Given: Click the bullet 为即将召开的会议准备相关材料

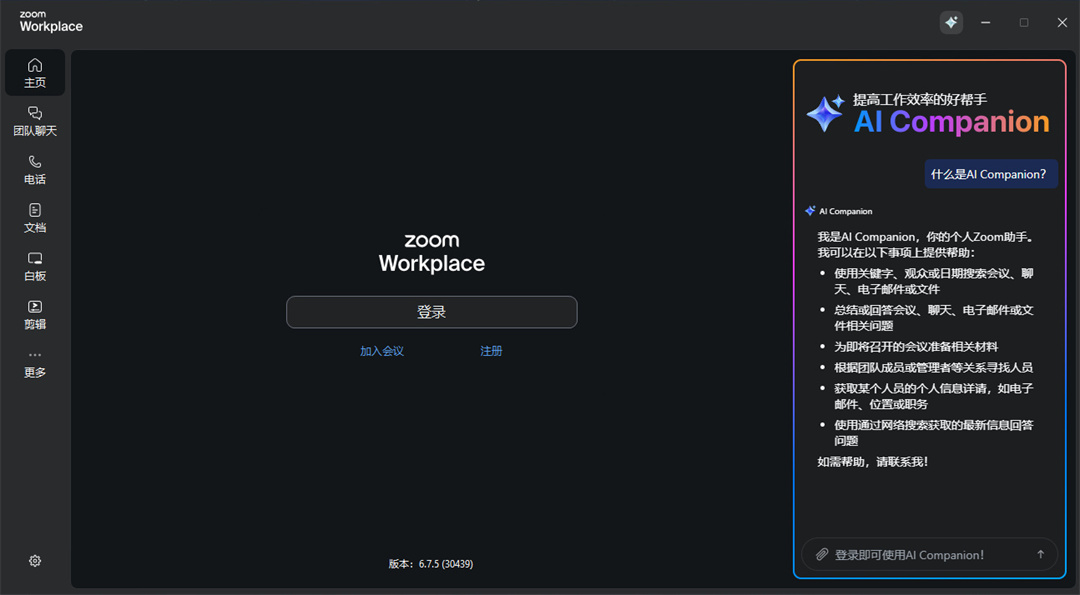Looking at the screenshot, I should pyautogui.click(x=916, y=346).
